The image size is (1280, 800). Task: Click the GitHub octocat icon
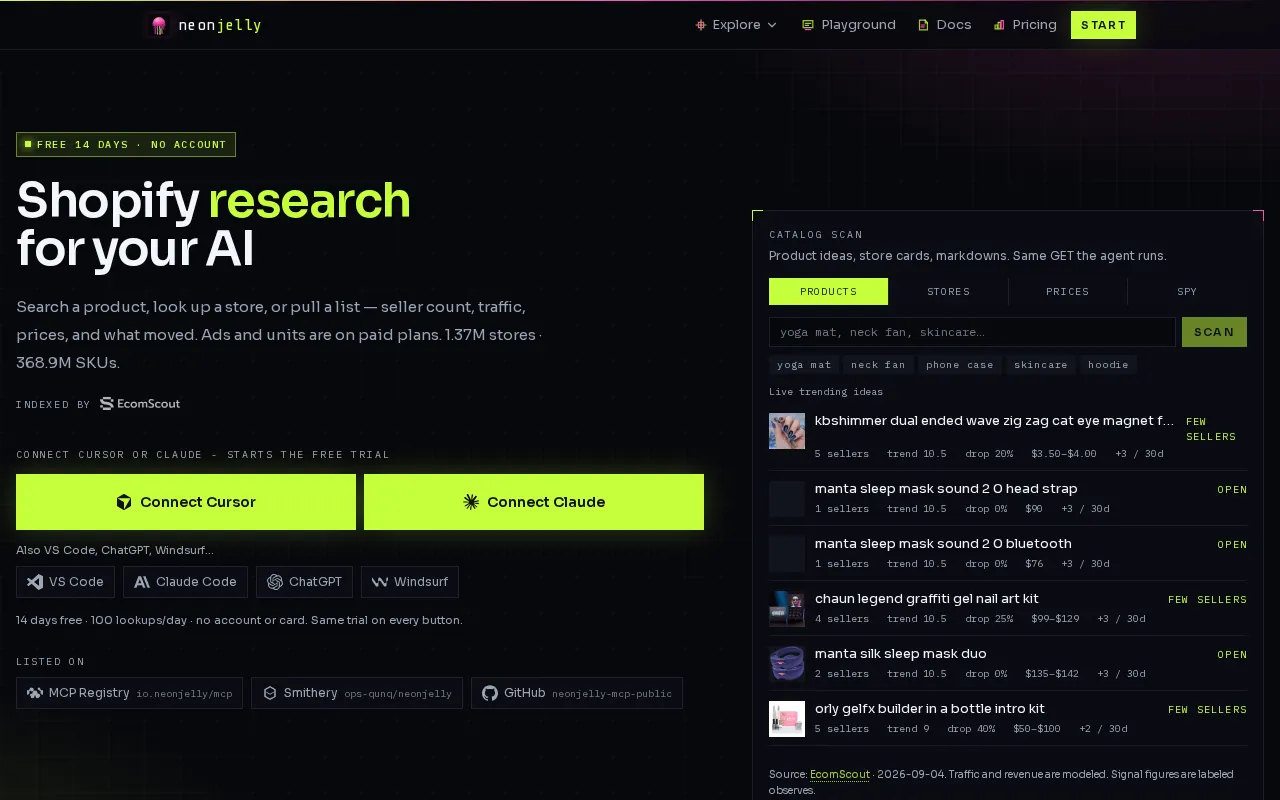(490, 693)
